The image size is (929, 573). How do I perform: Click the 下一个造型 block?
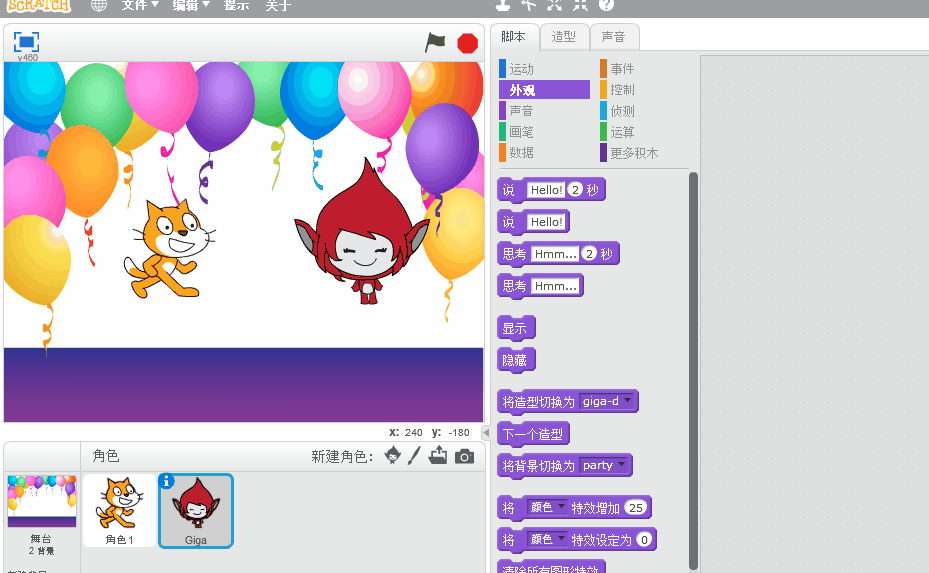pyautogui.click(x=533, y=434)
